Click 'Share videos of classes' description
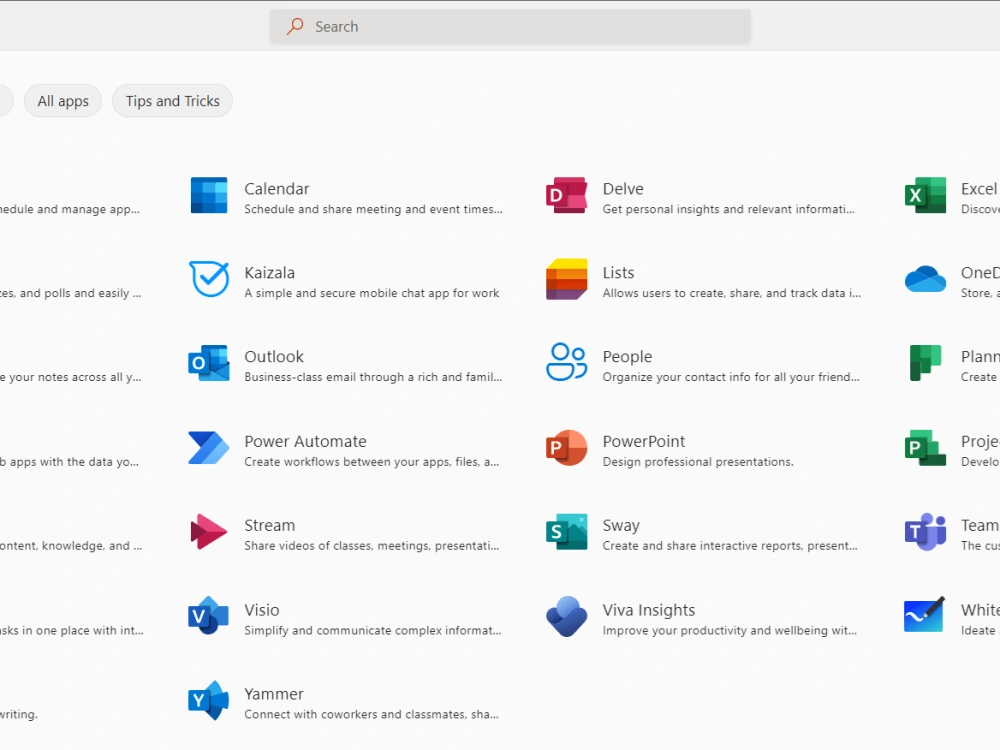Screen dimensions: 1000x750 [372, 546]
